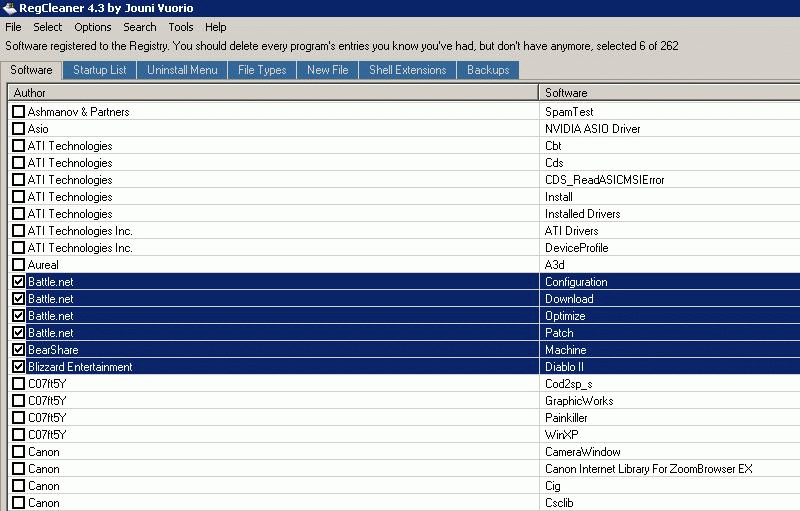Check the Canon CameraWindow checkbox
The width and height of the screenshot is (800, 511).
tap(18, 451)
